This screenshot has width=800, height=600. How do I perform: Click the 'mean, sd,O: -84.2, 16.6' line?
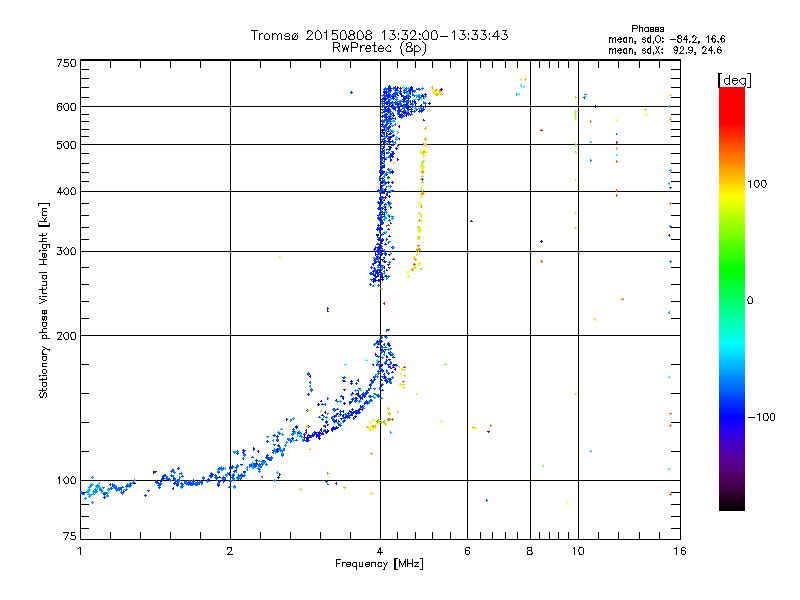(666, 39)
